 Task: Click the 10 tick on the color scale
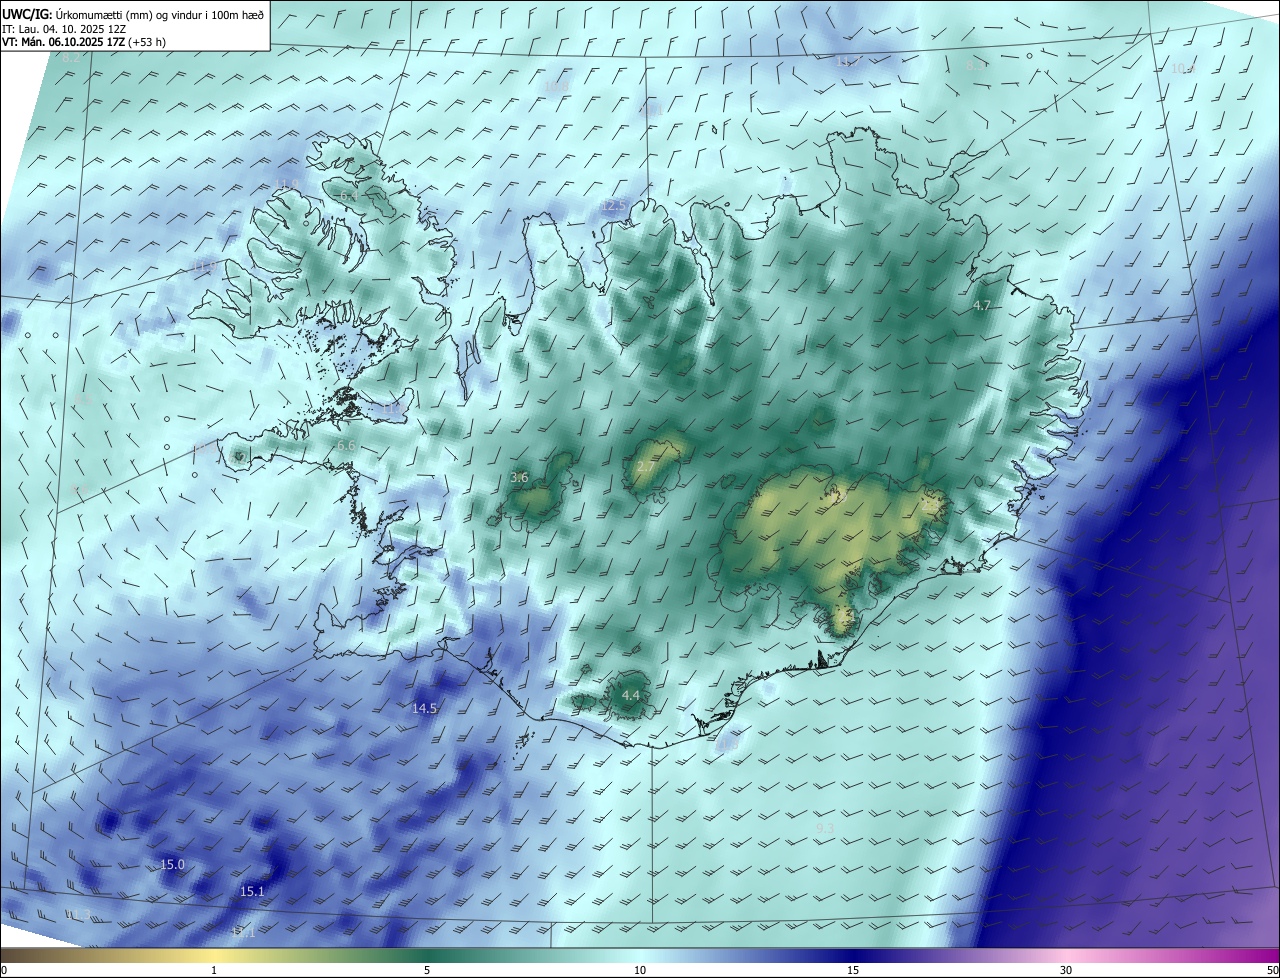(640, 970)
